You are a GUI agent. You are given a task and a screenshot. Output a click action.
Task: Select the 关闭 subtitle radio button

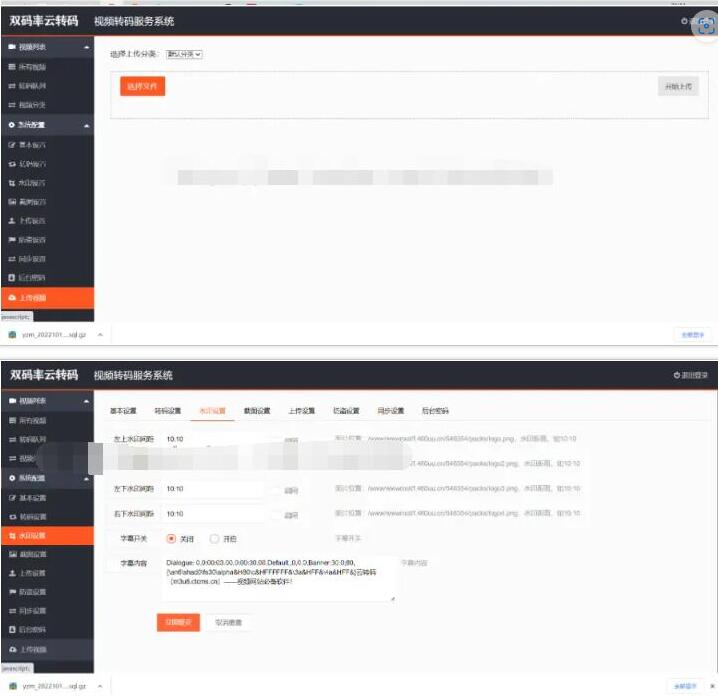(171, 538)
